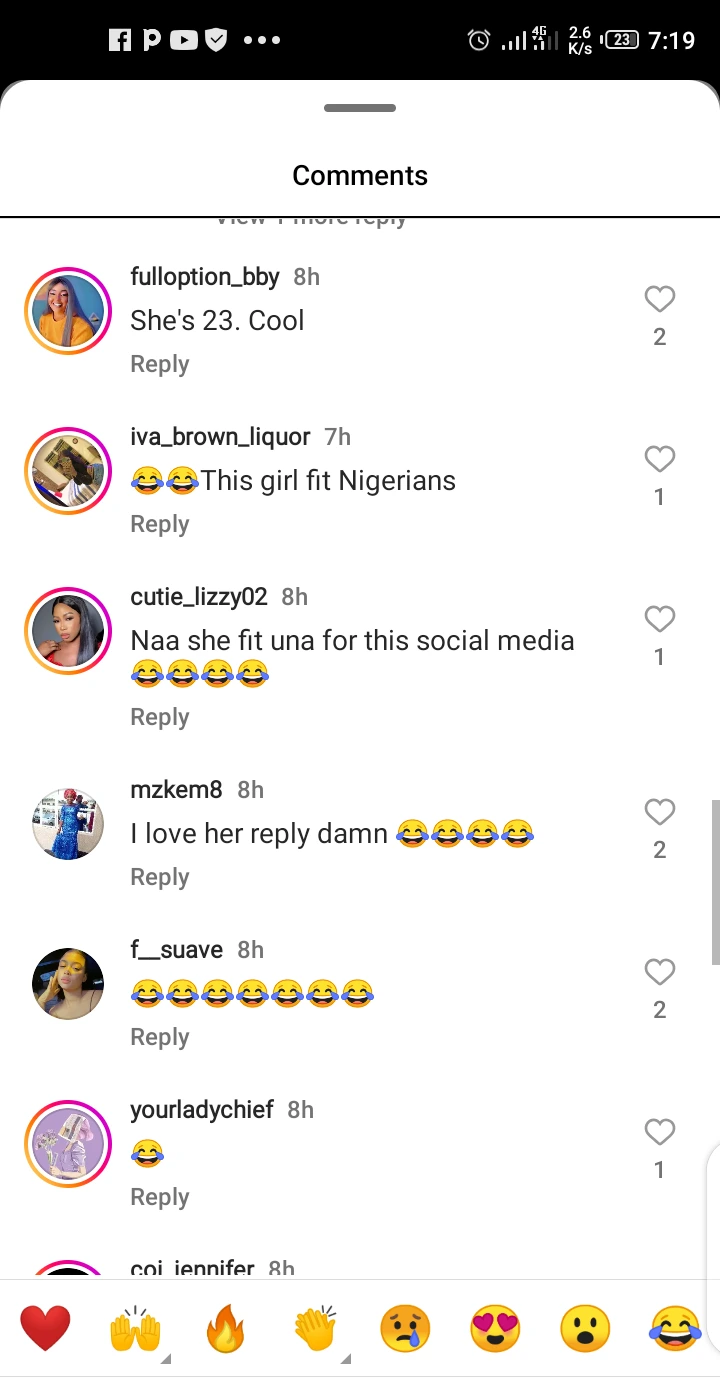720x1380 pixels.
Task: Open fulloption_bby's profile picture
Action: 68,311
